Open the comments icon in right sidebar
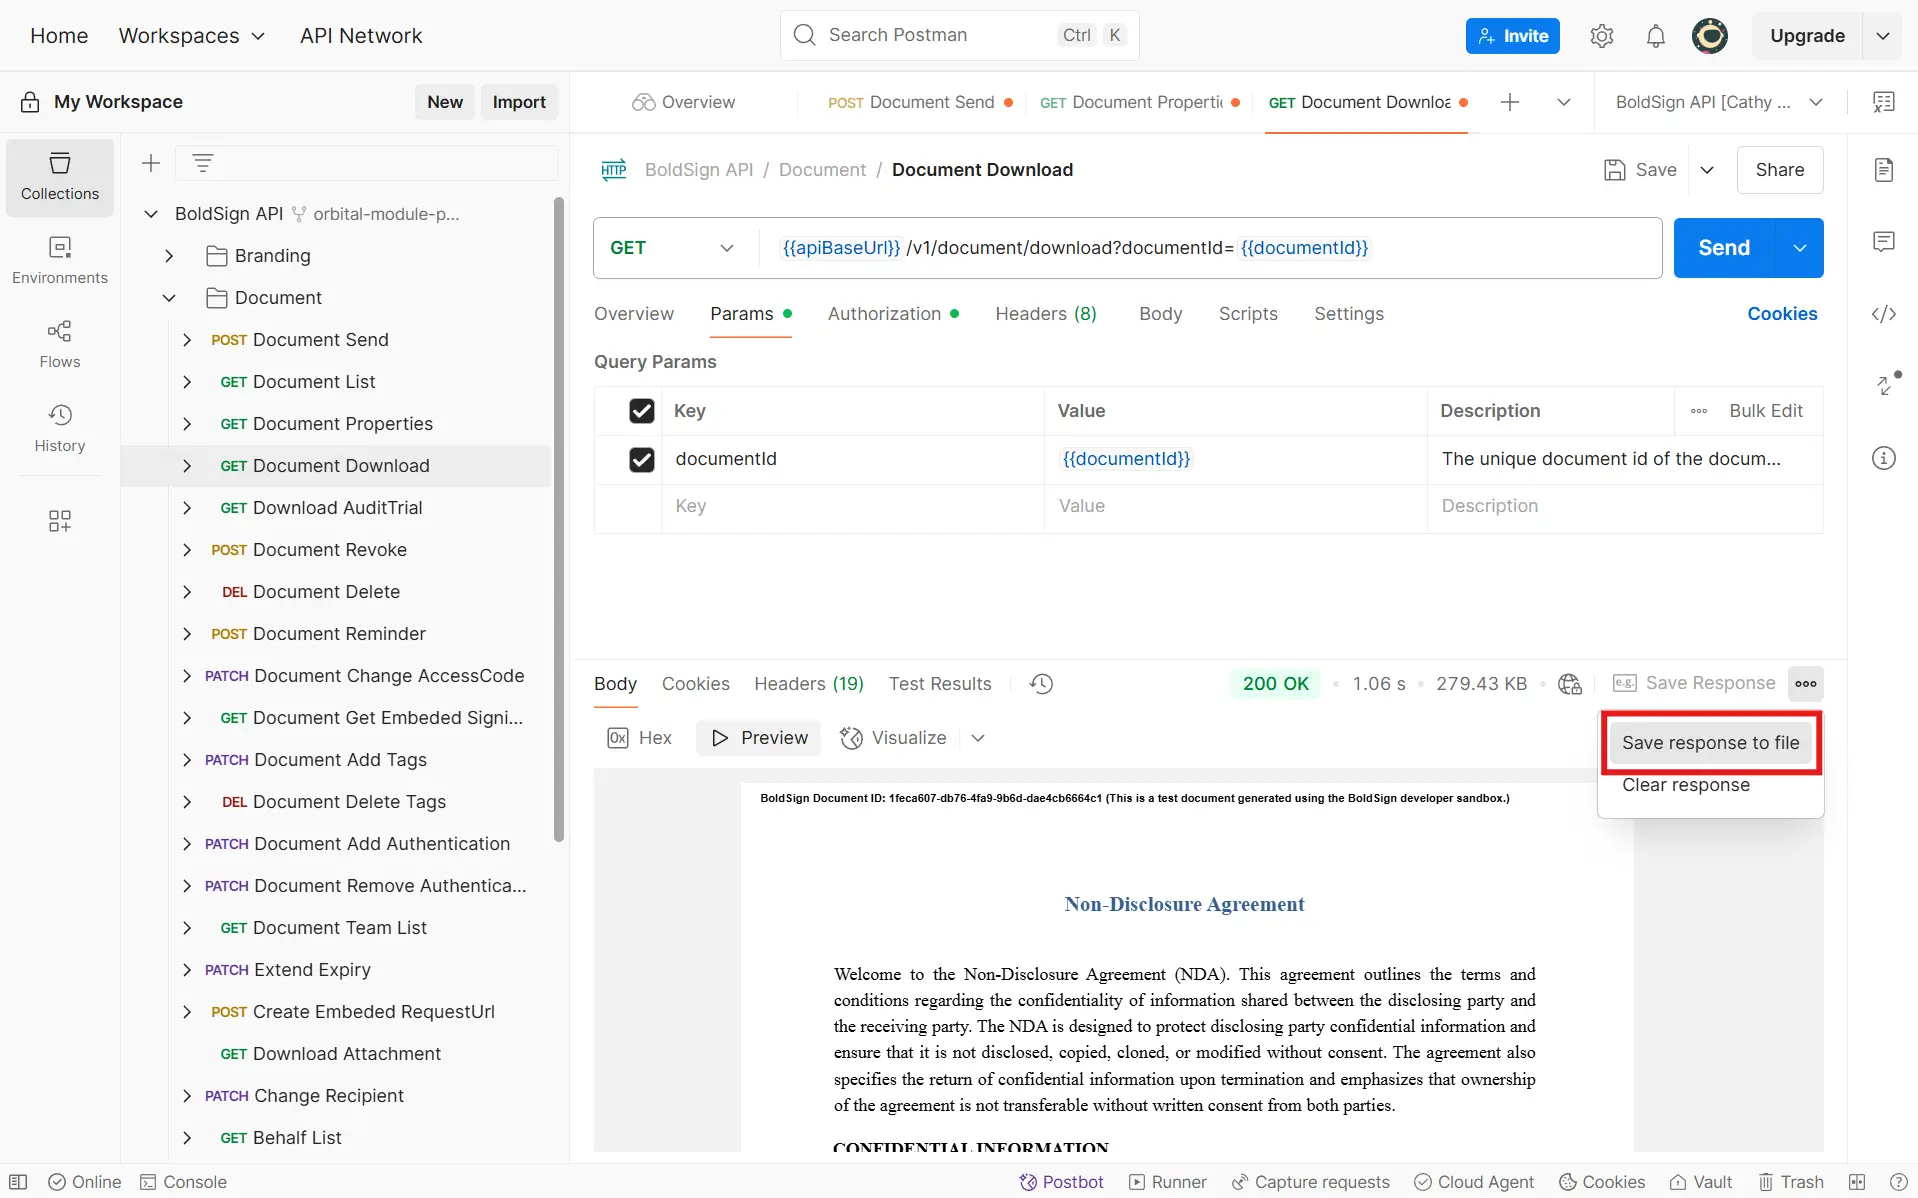The width and height of the screenshot is (1918, 1198). tap(1884, 242)
